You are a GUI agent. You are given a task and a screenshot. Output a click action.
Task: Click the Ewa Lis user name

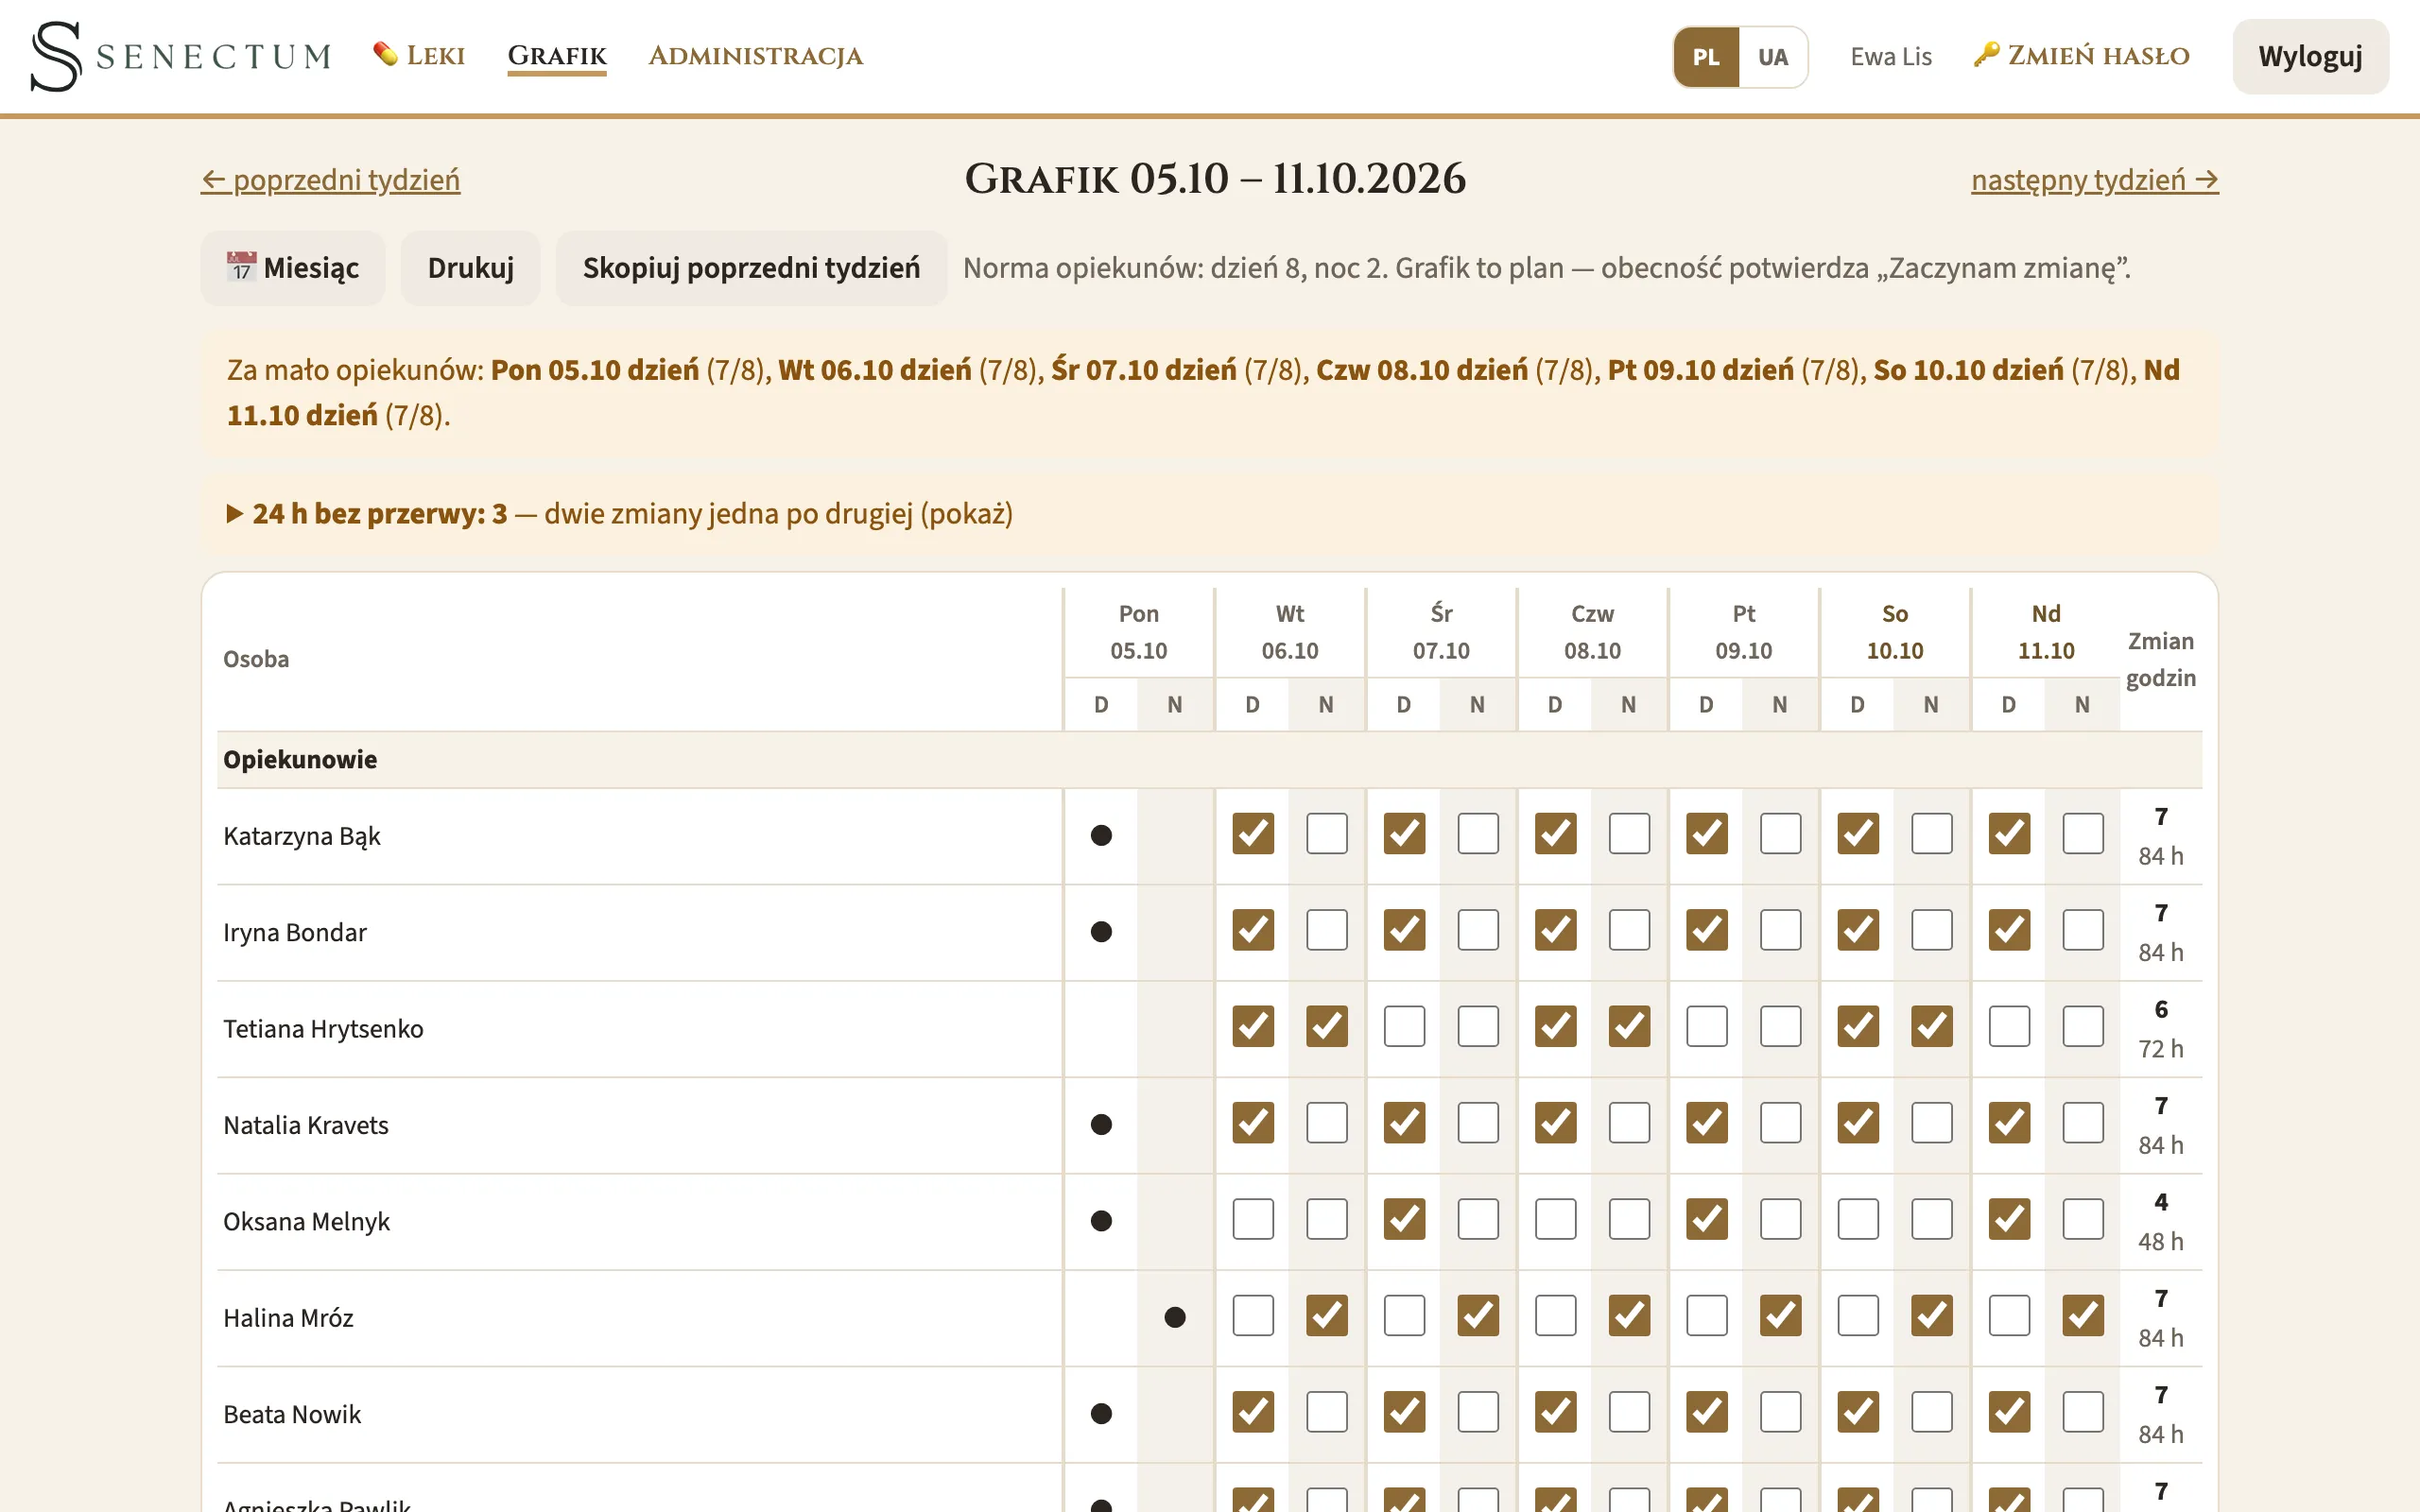(x=1891, y=57)
